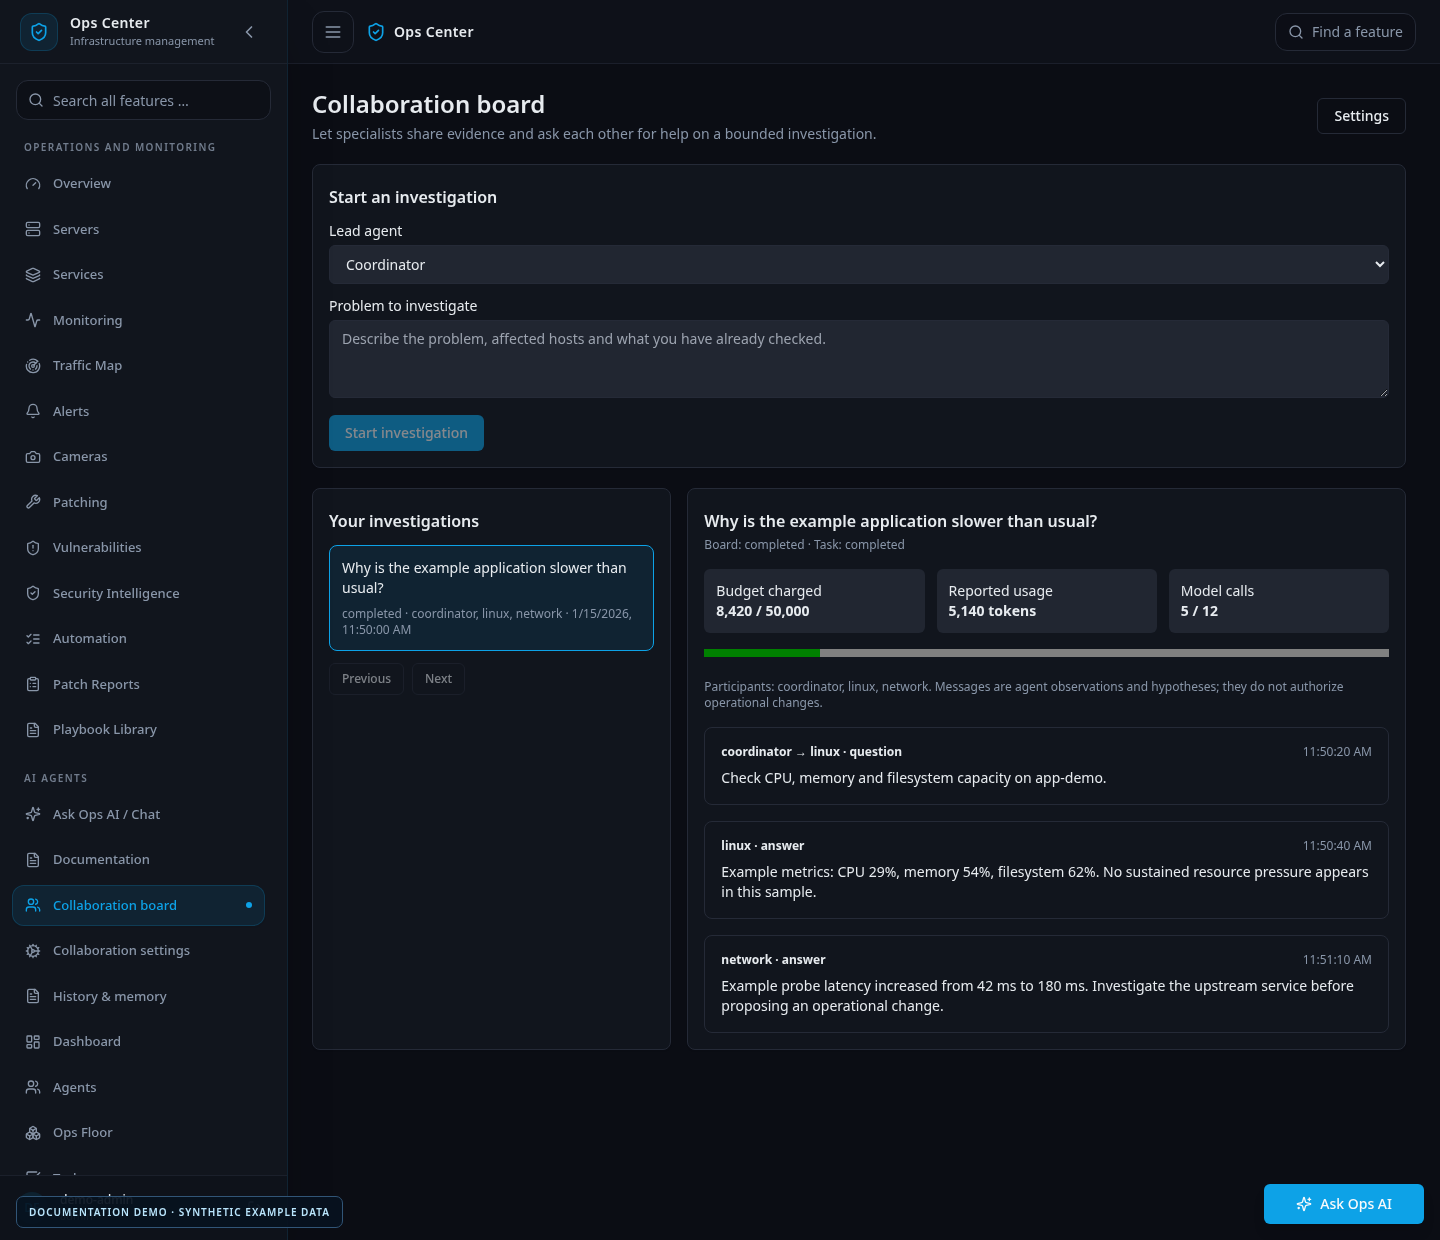Image resolution: width=1440 pixels, height=1240 pixels.
Task: Click the search magnifier in Find a feature
Action: (x=1296, y=32)
